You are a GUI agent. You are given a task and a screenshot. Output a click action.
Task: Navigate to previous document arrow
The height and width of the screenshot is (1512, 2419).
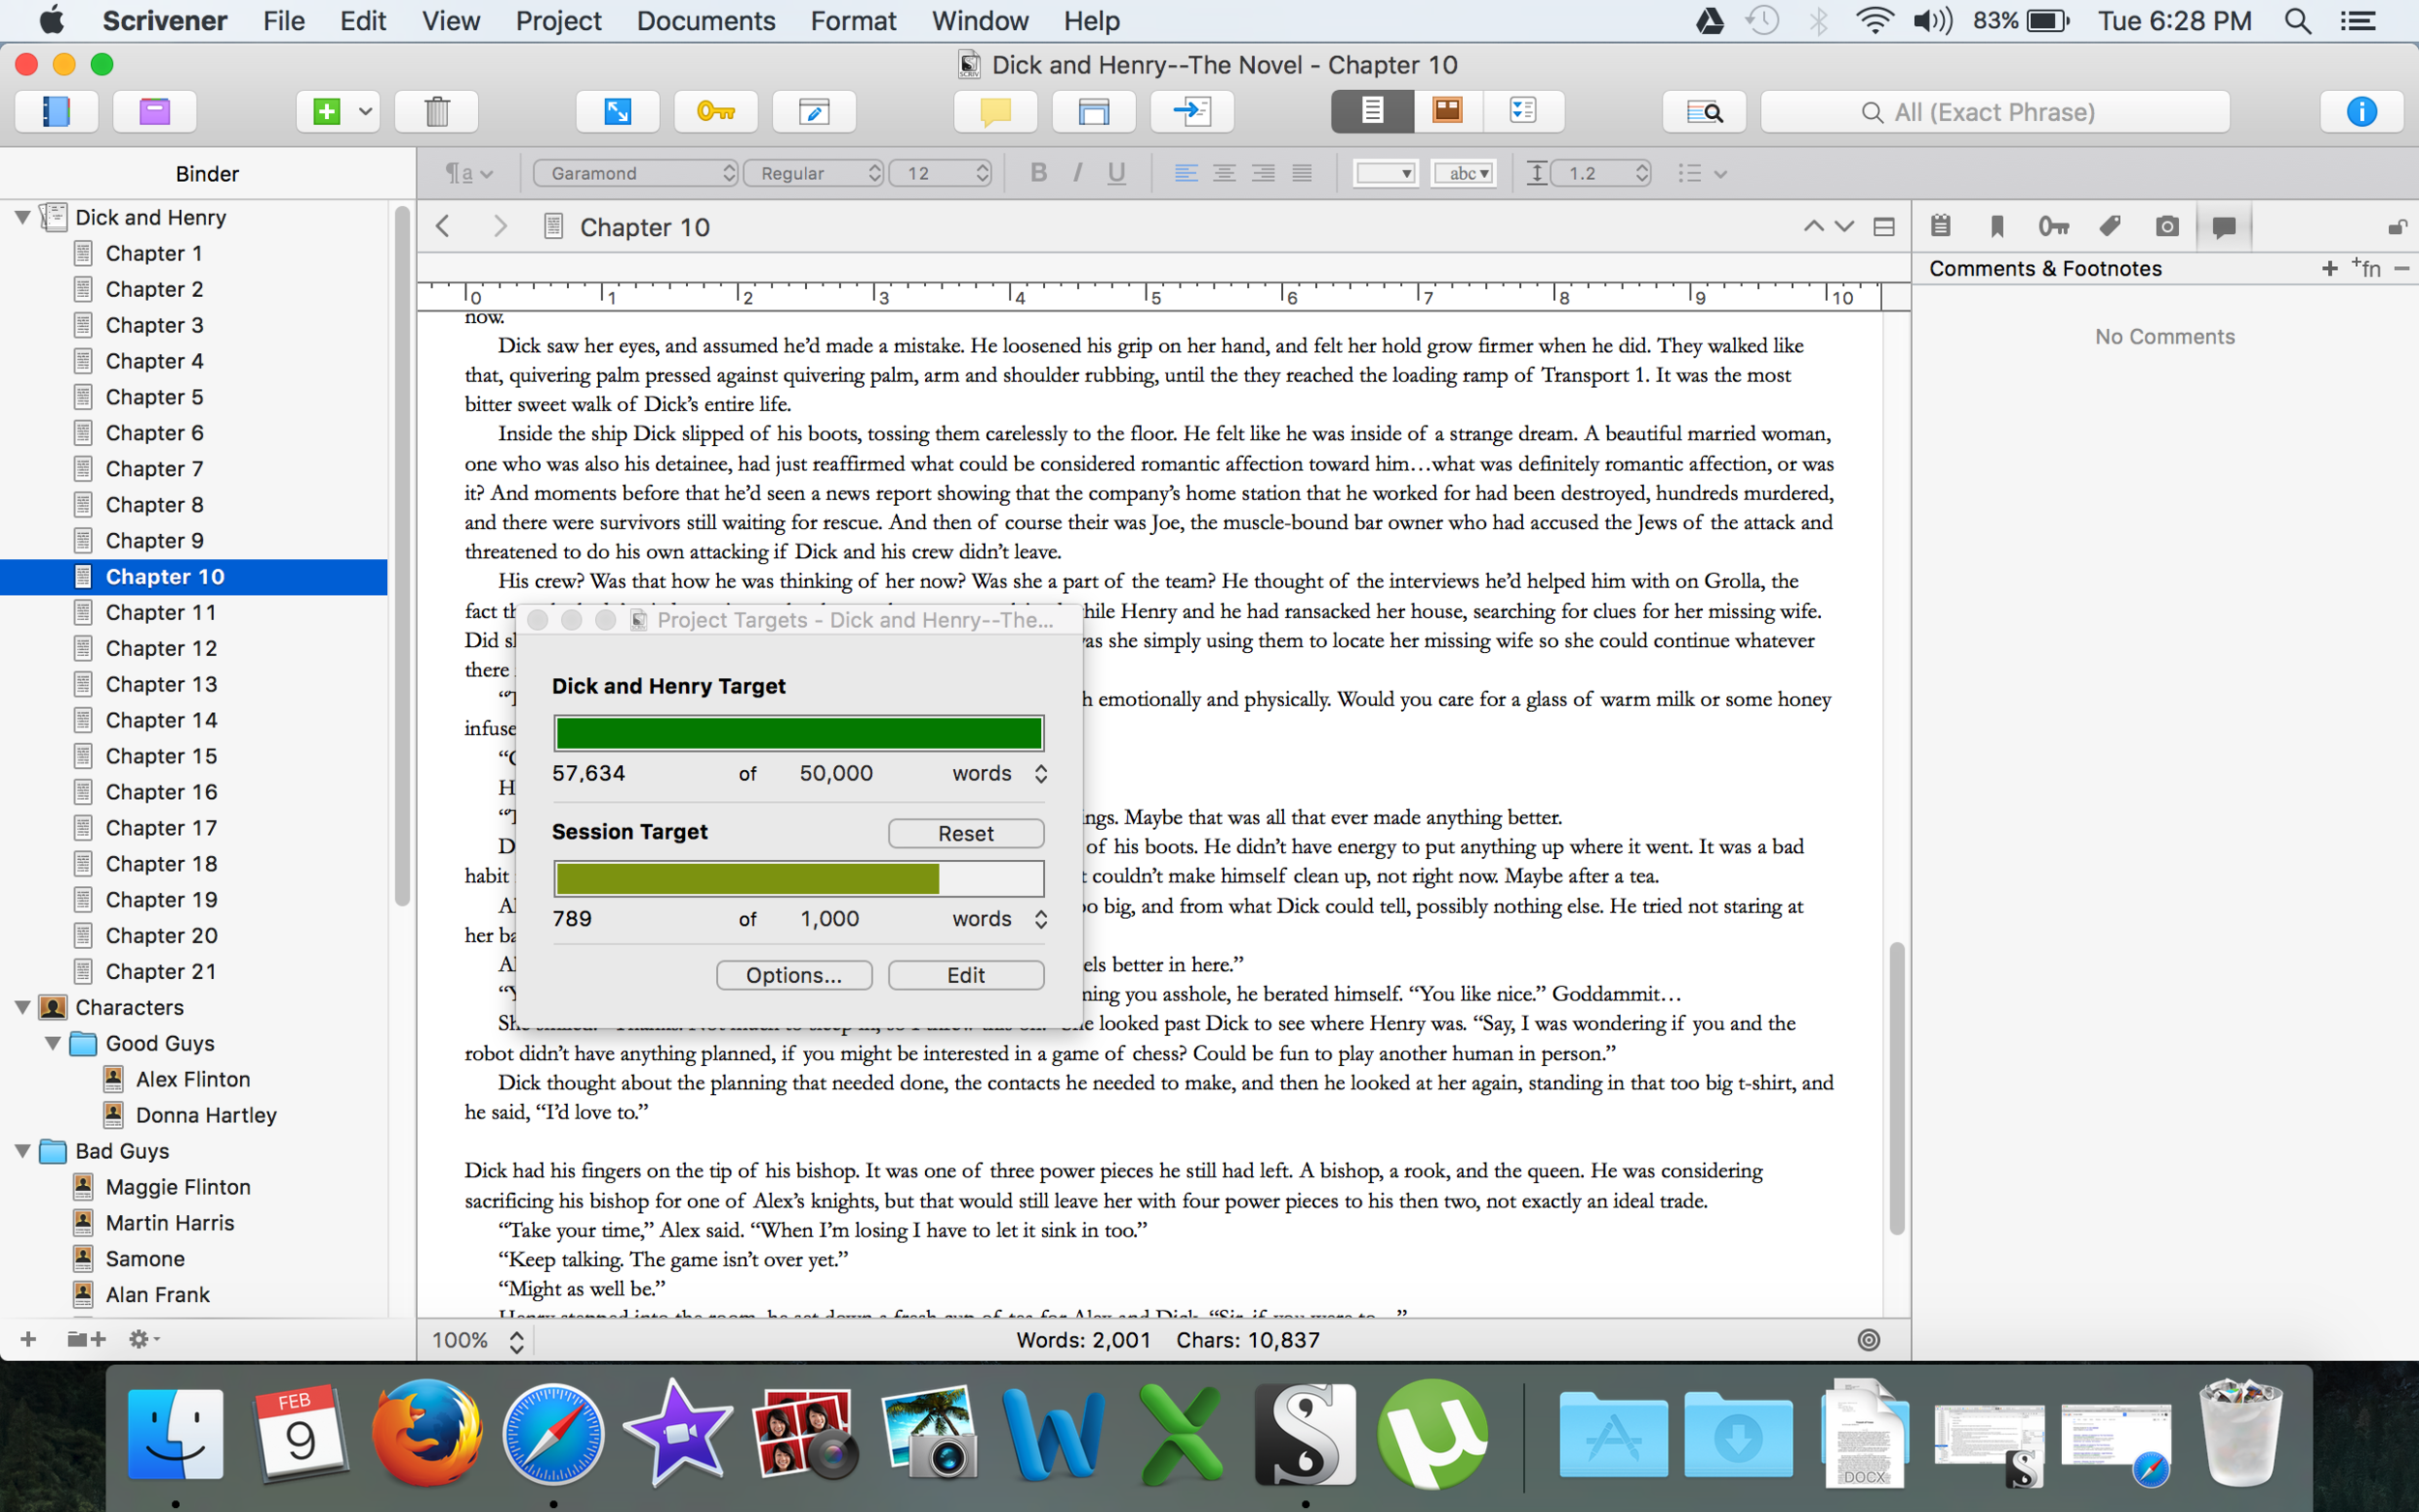(x=1813, y=227)
